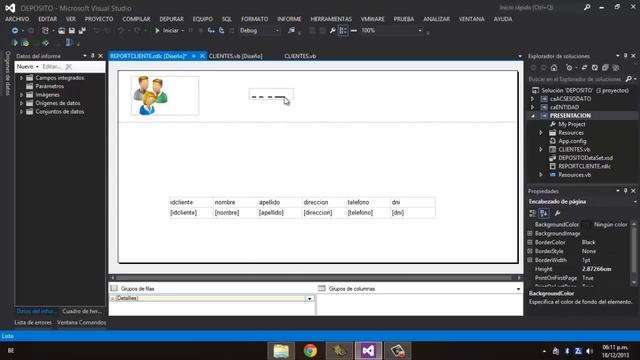Expand Orígenes de datos tree node

coord(22,103)
